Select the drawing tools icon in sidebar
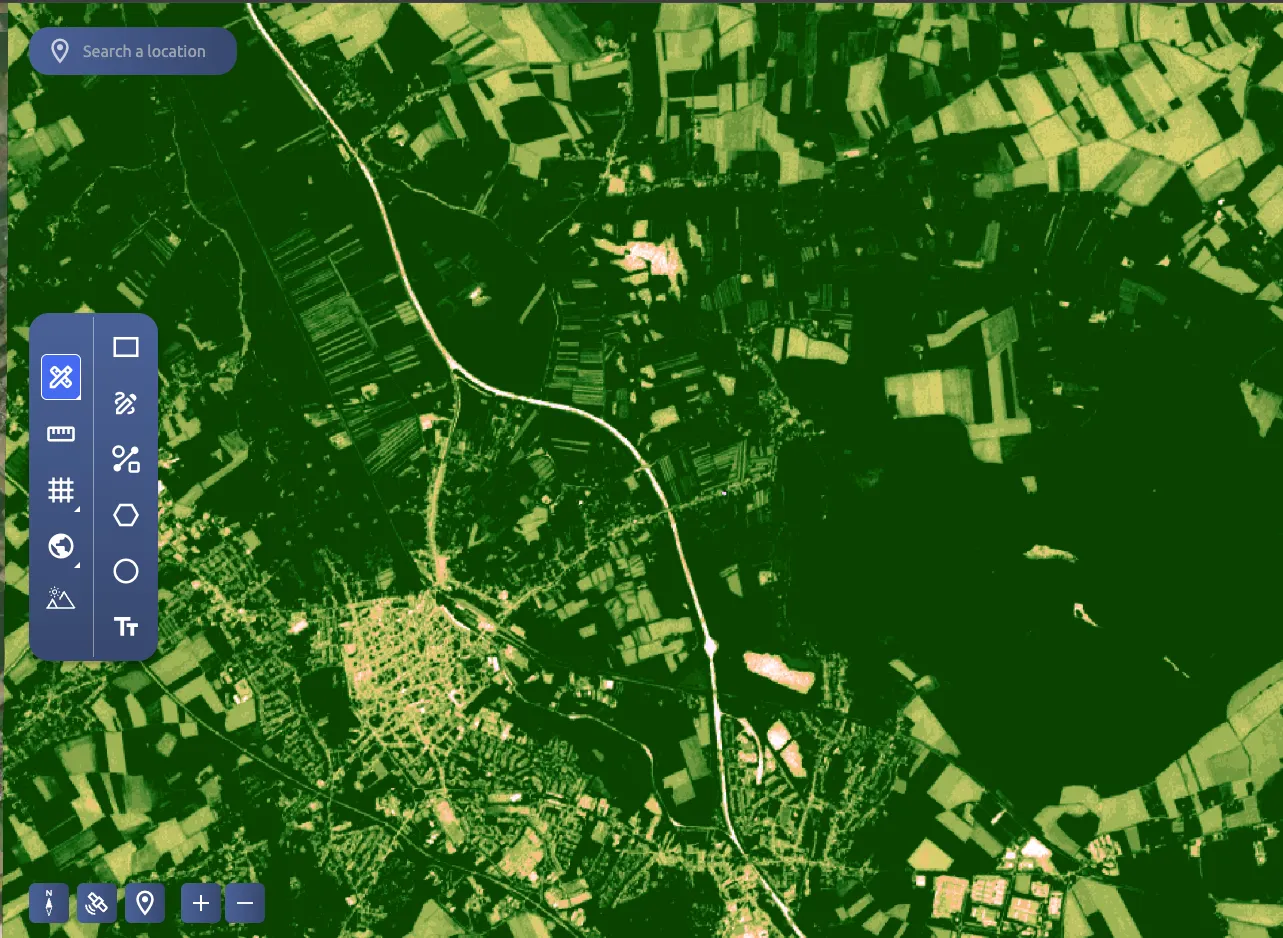 coord(61,377)
